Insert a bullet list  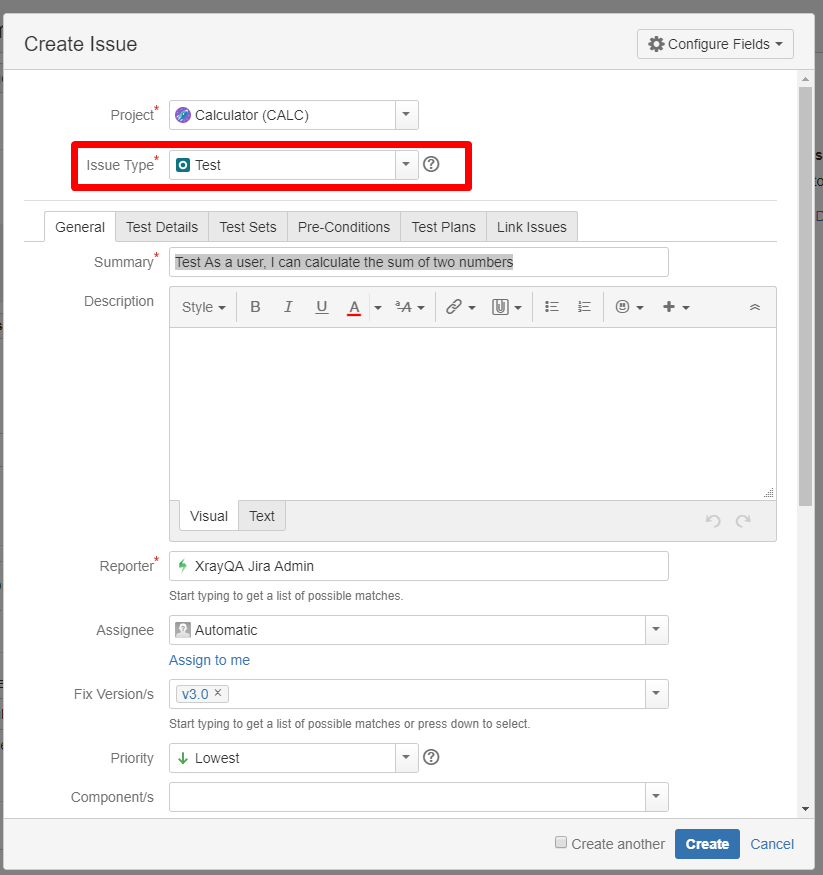coord(551,307)
